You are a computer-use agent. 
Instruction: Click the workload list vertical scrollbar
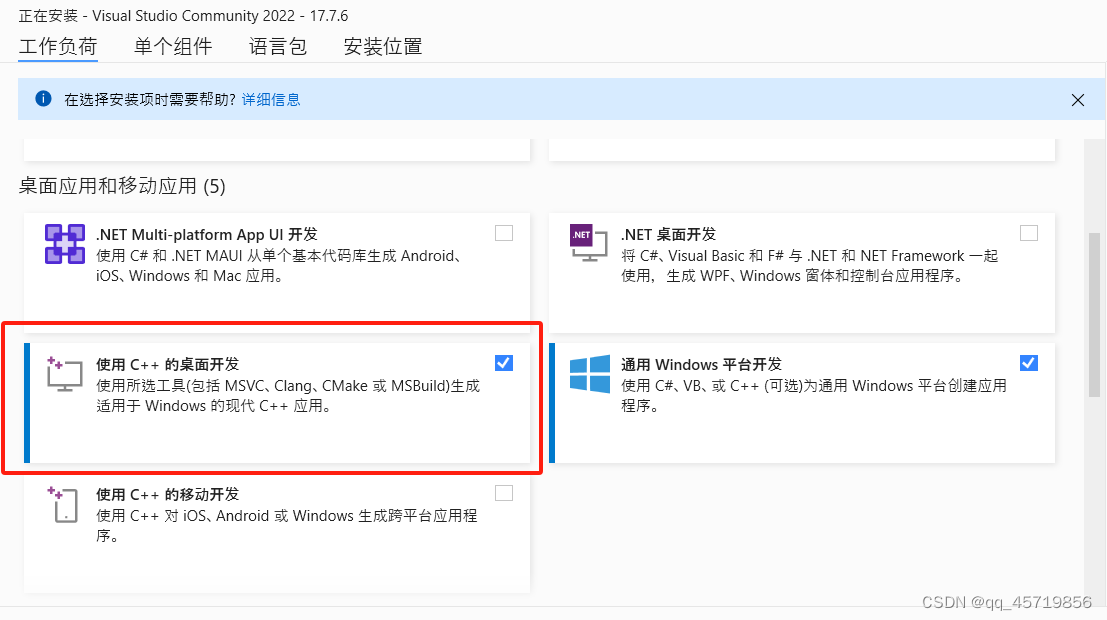coord(1094,314)
